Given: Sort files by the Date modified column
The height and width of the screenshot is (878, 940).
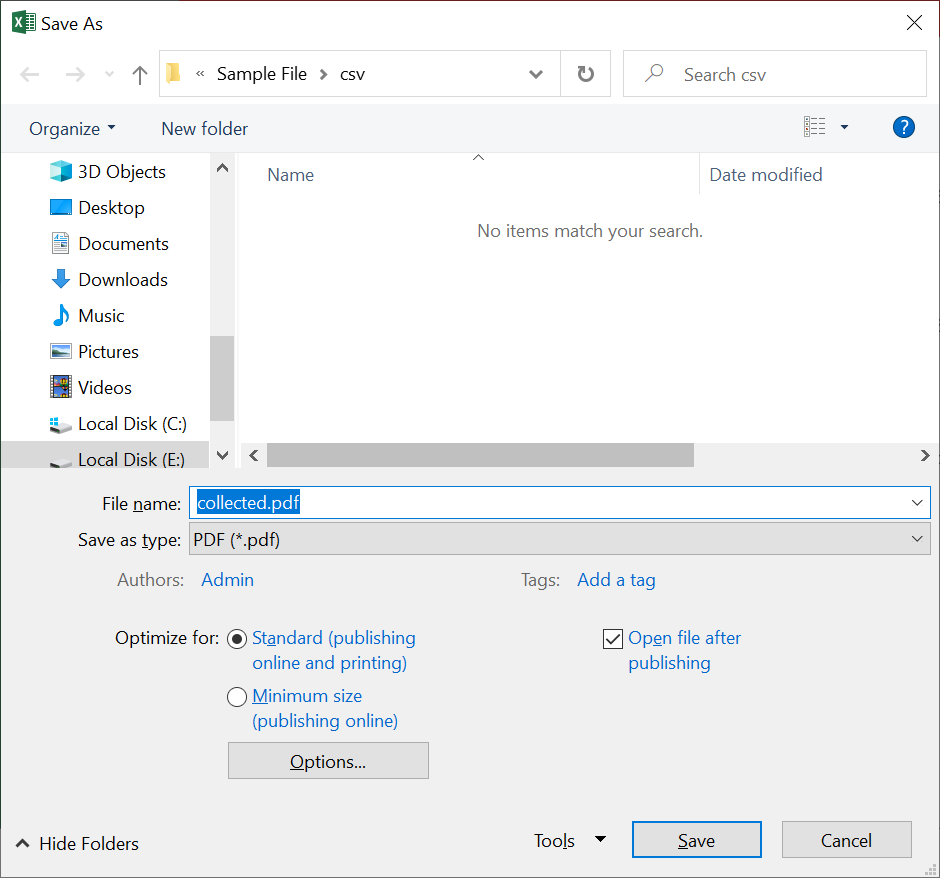Looking at the screenshot, I should (x=765, y=174).
